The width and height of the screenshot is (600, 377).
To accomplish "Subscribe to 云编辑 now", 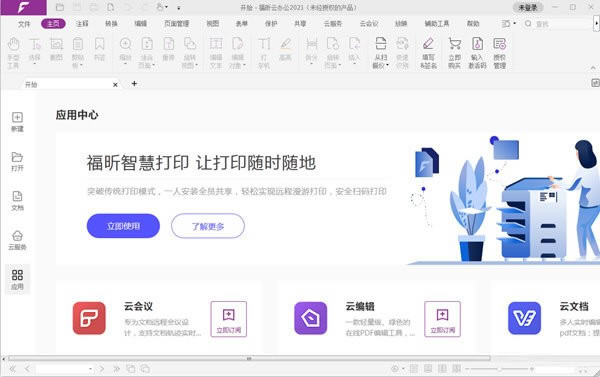I will [442, 319].
